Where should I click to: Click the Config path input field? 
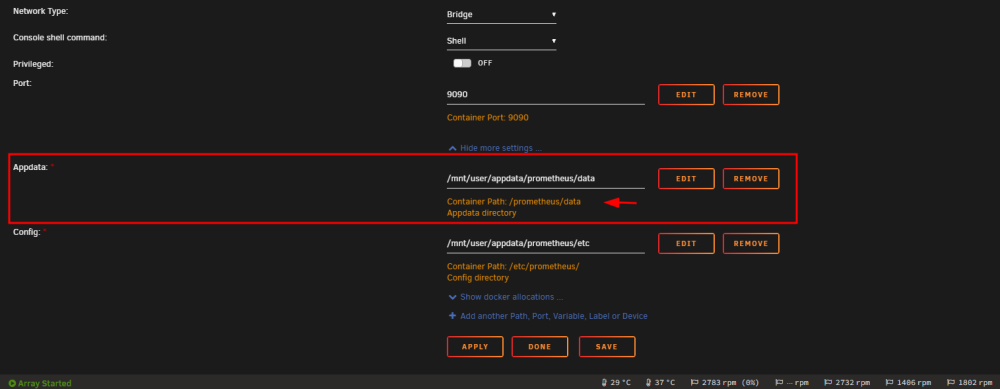[x=545, y=243]
